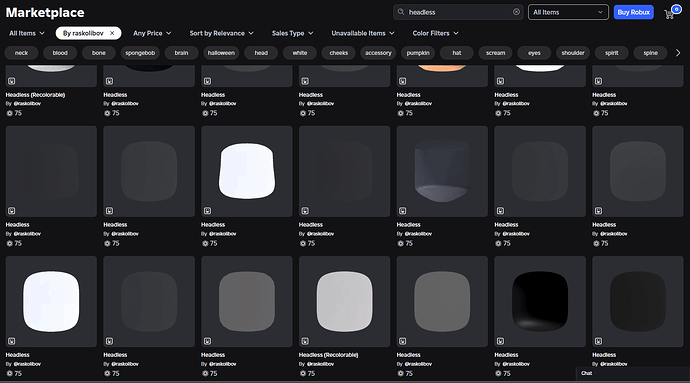This screenshot has height=383, width=690.
Task: Open the matte black head thumbnail above Chat
Action: click(638, 302)
